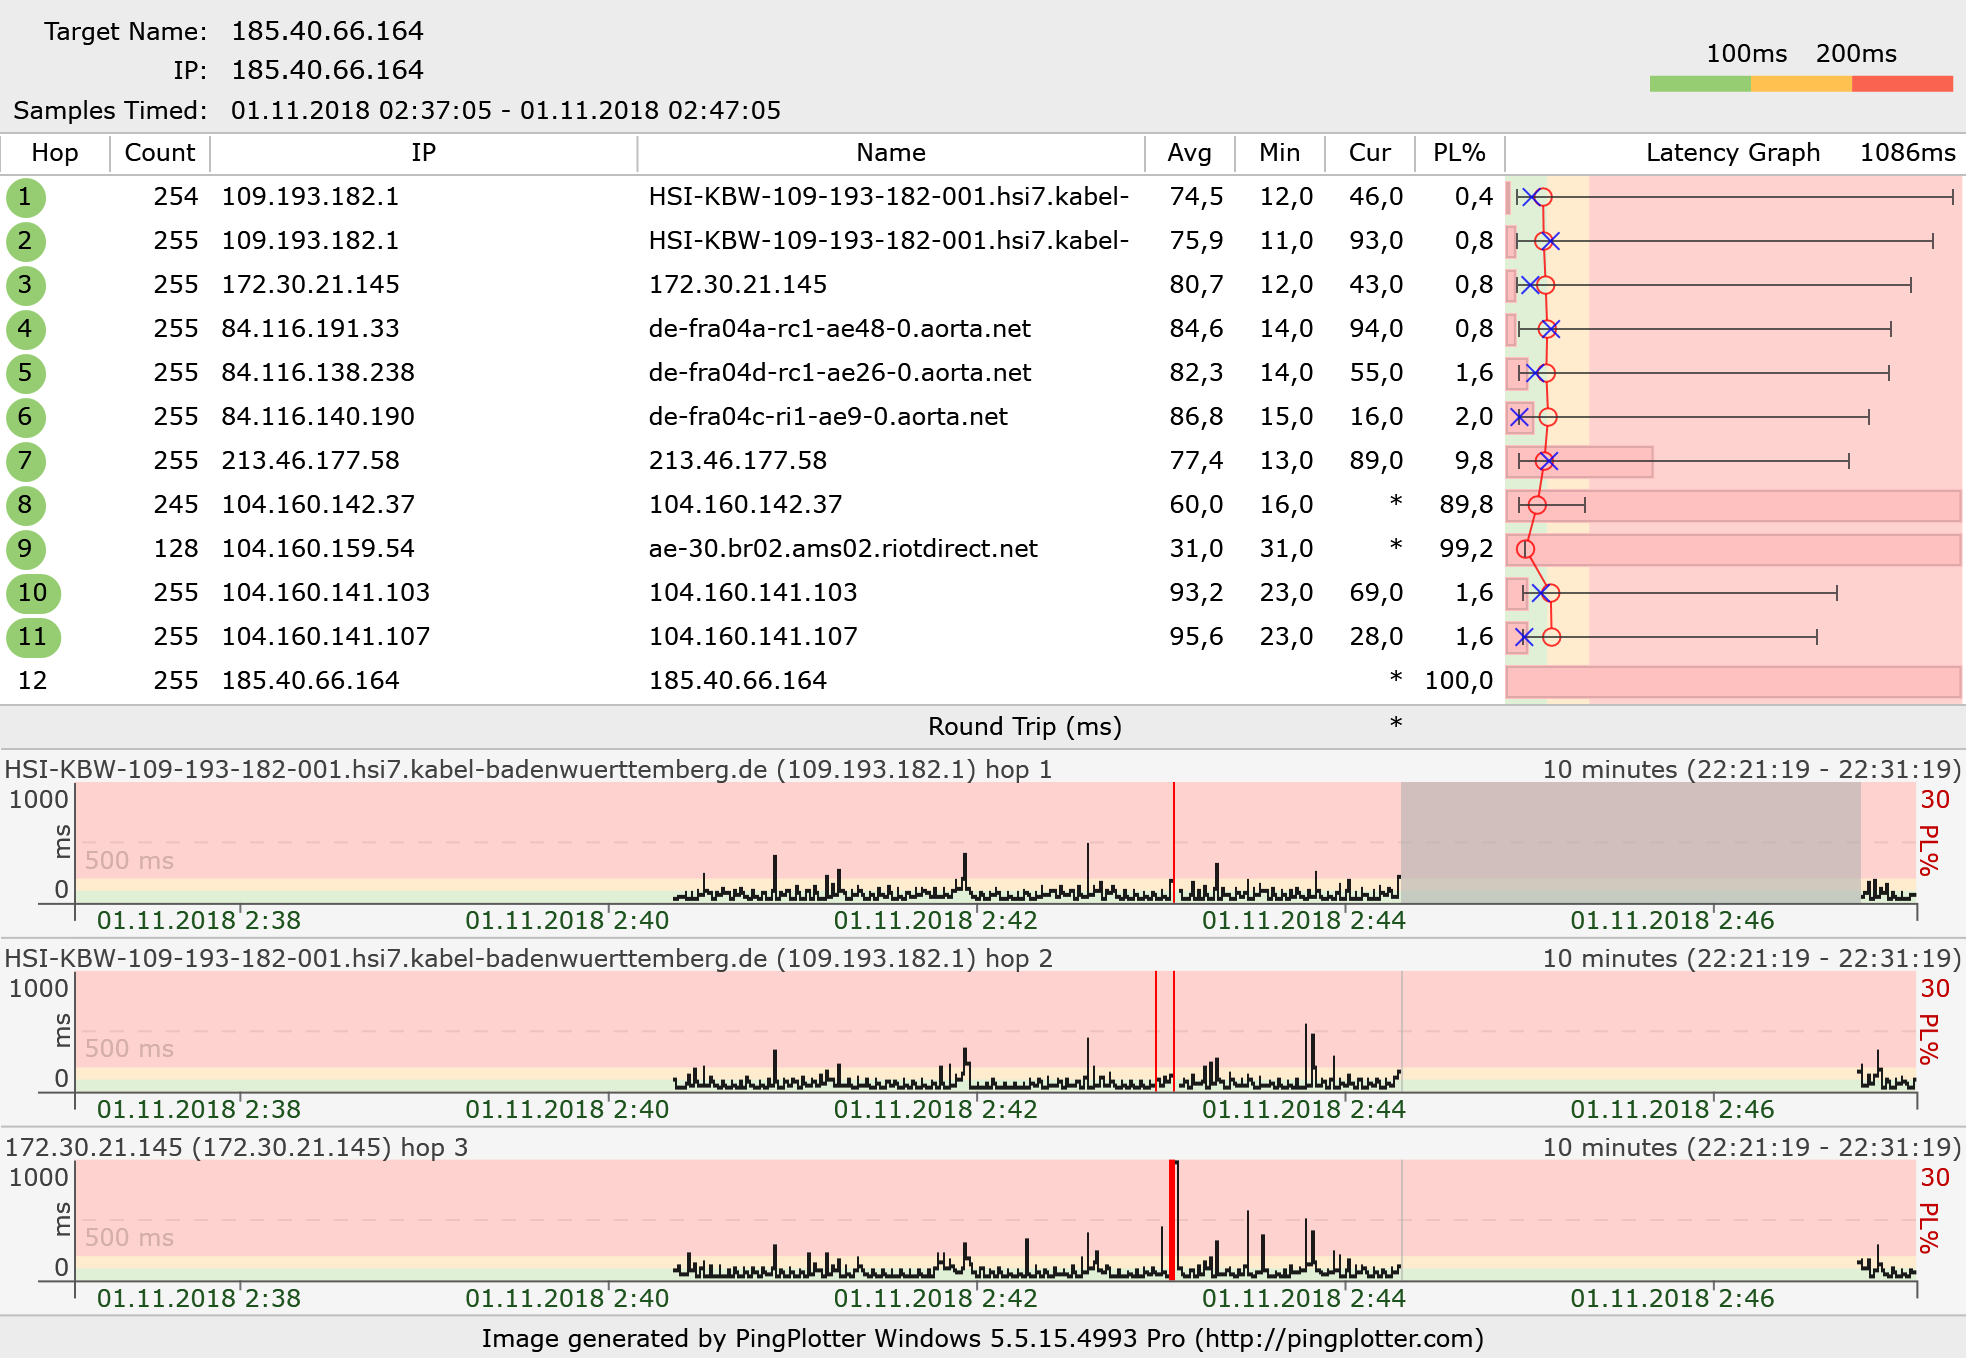Click the green hop 4 circle
The height and width of the screenshot is (1358, 1966).
pyautogui.click(x=26, y=329)
